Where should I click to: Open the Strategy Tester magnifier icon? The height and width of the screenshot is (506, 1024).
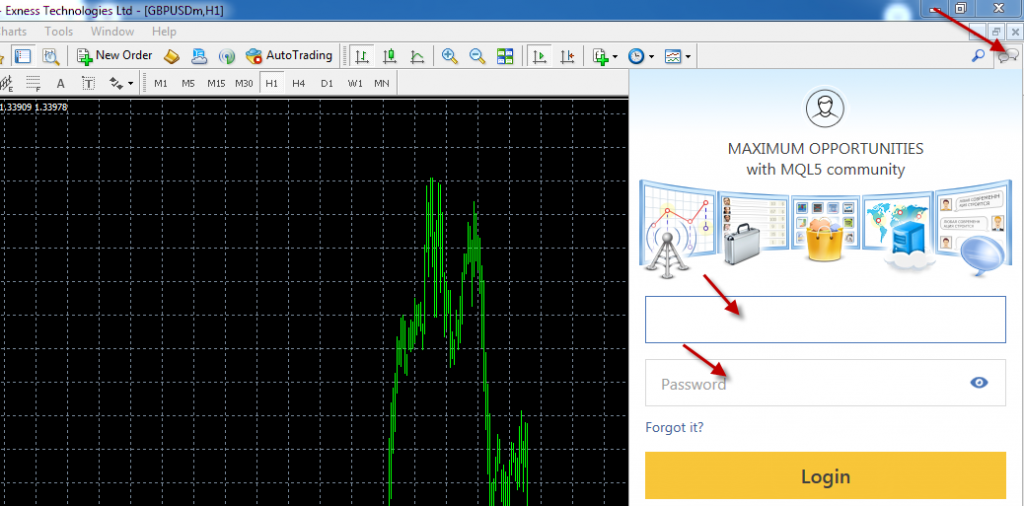[x=51, y=56]
